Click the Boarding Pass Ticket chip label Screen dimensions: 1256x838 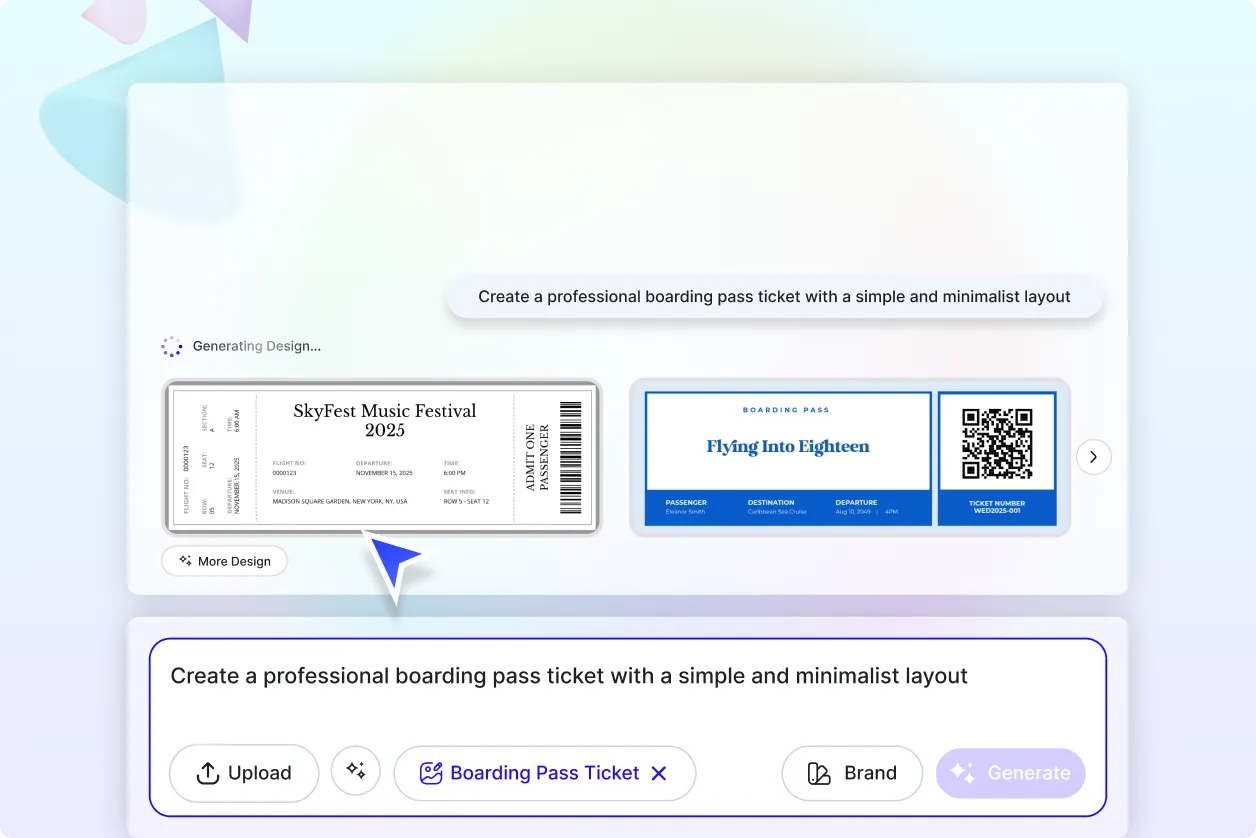(545, 772)
